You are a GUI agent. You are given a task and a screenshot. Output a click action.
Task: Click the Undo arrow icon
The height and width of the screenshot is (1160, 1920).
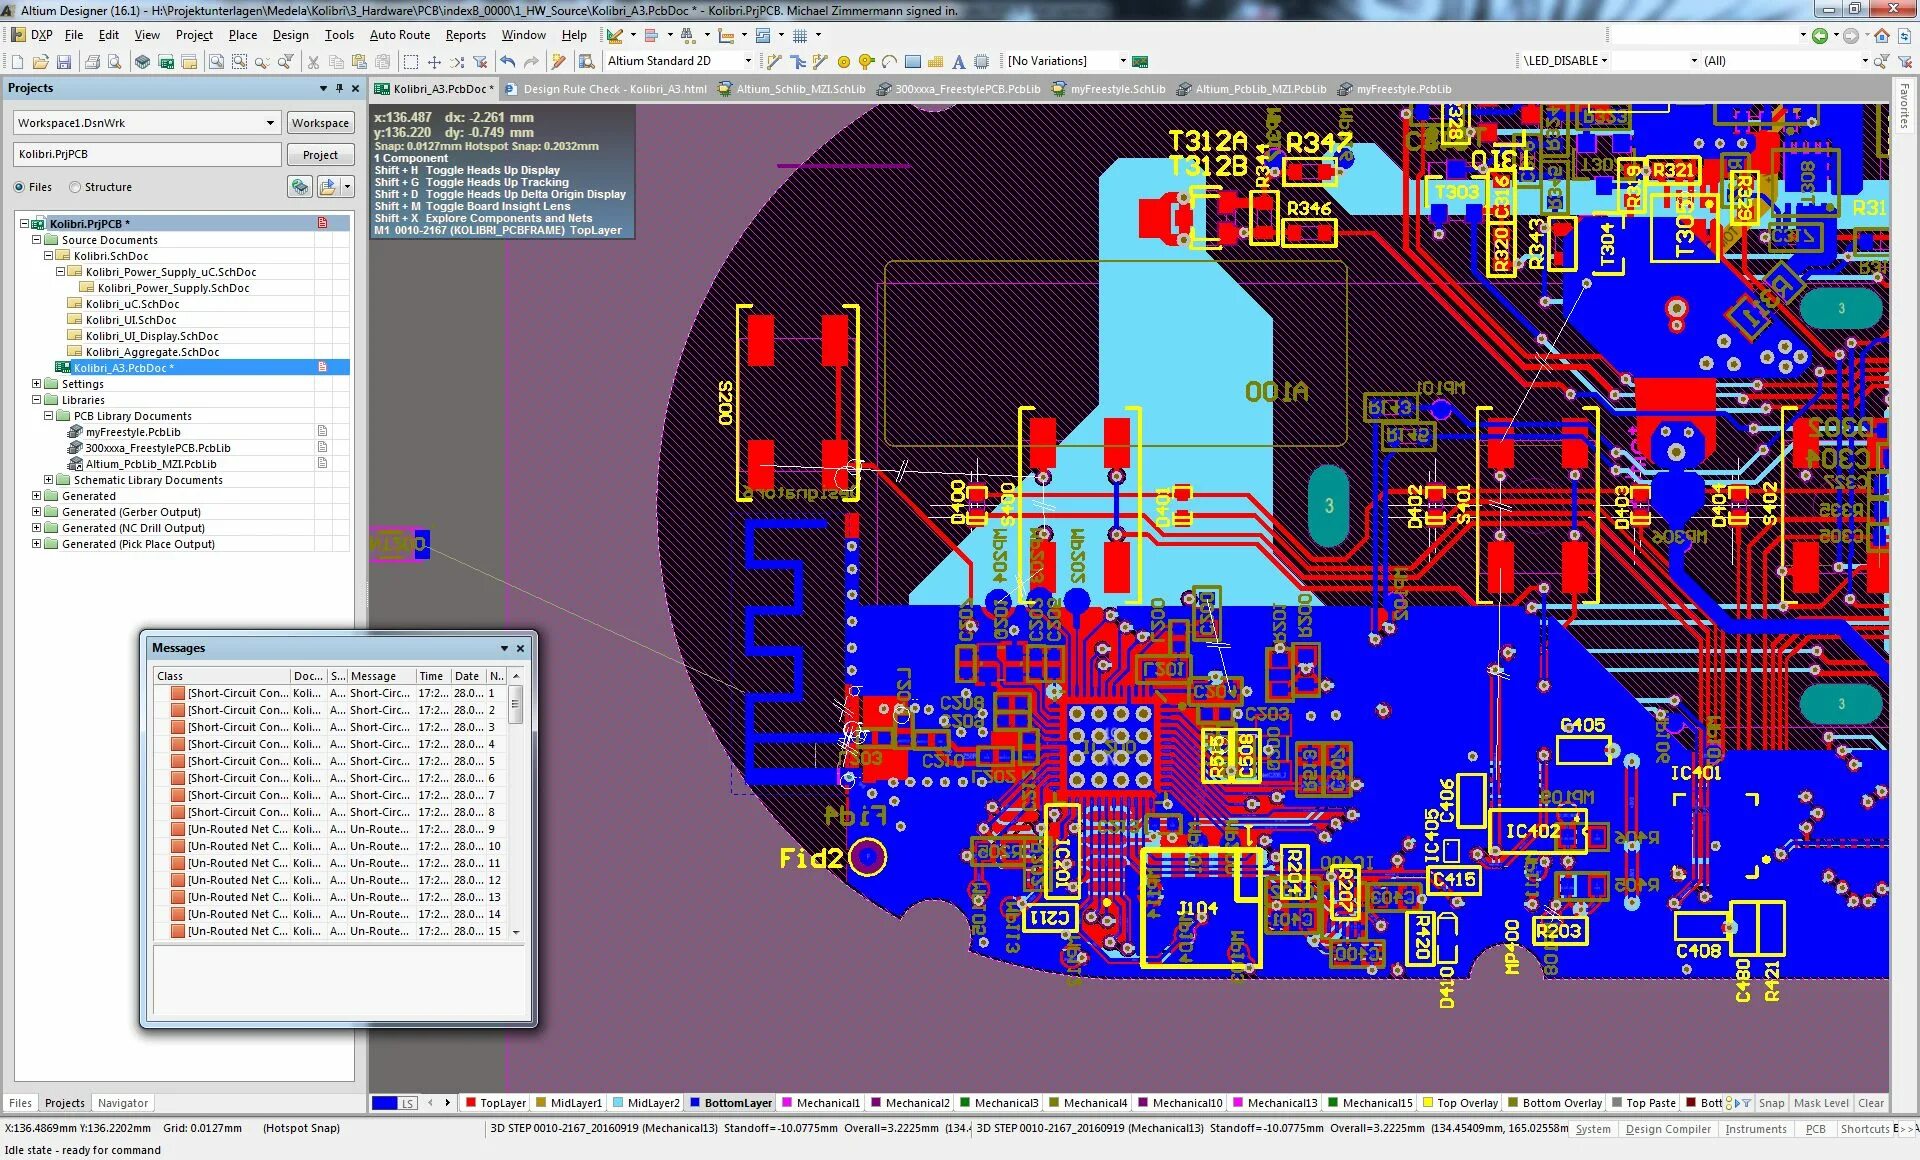click(x=508, y=62)
